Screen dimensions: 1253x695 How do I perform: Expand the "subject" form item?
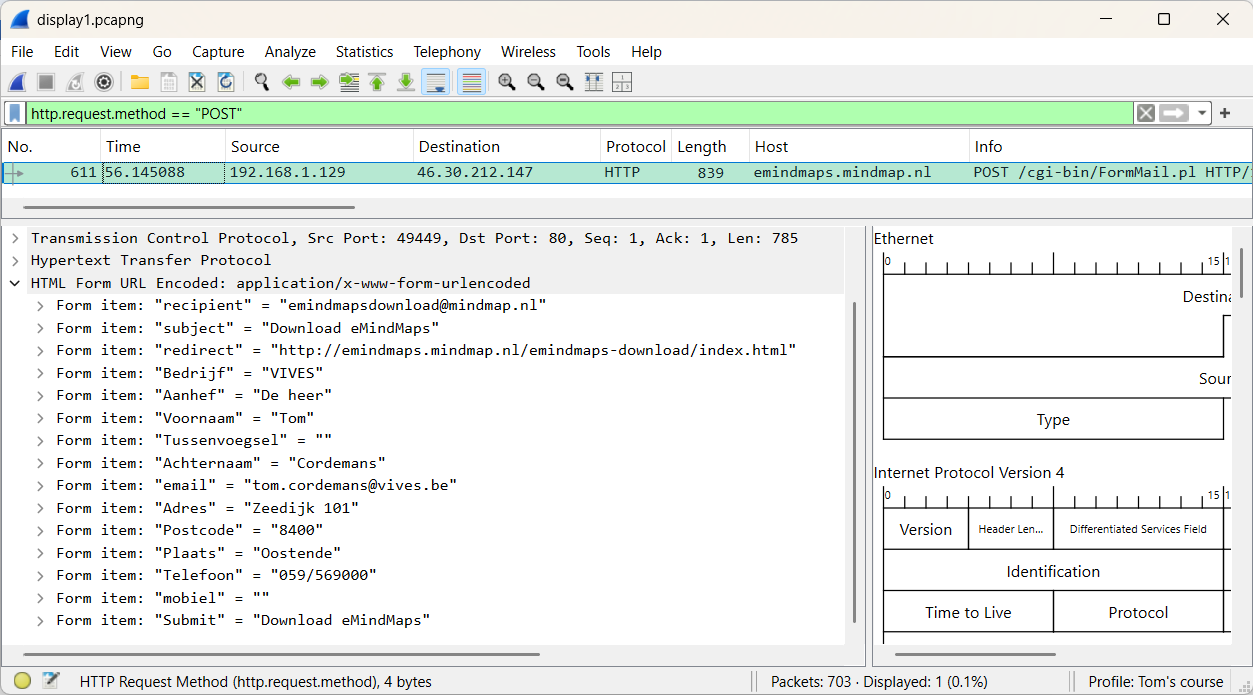click(x=40, y=328)
